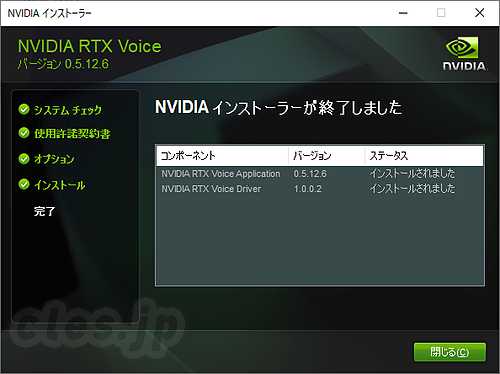Click the green check beside システム チェック
The image size is (500, 374).
24,109
